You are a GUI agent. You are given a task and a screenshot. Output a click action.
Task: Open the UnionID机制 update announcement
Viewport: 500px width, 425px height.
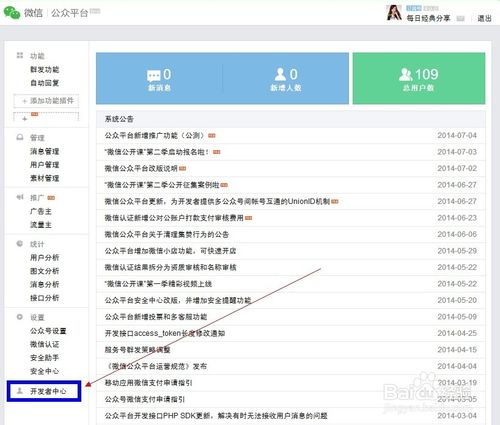[x=217, y=201]
